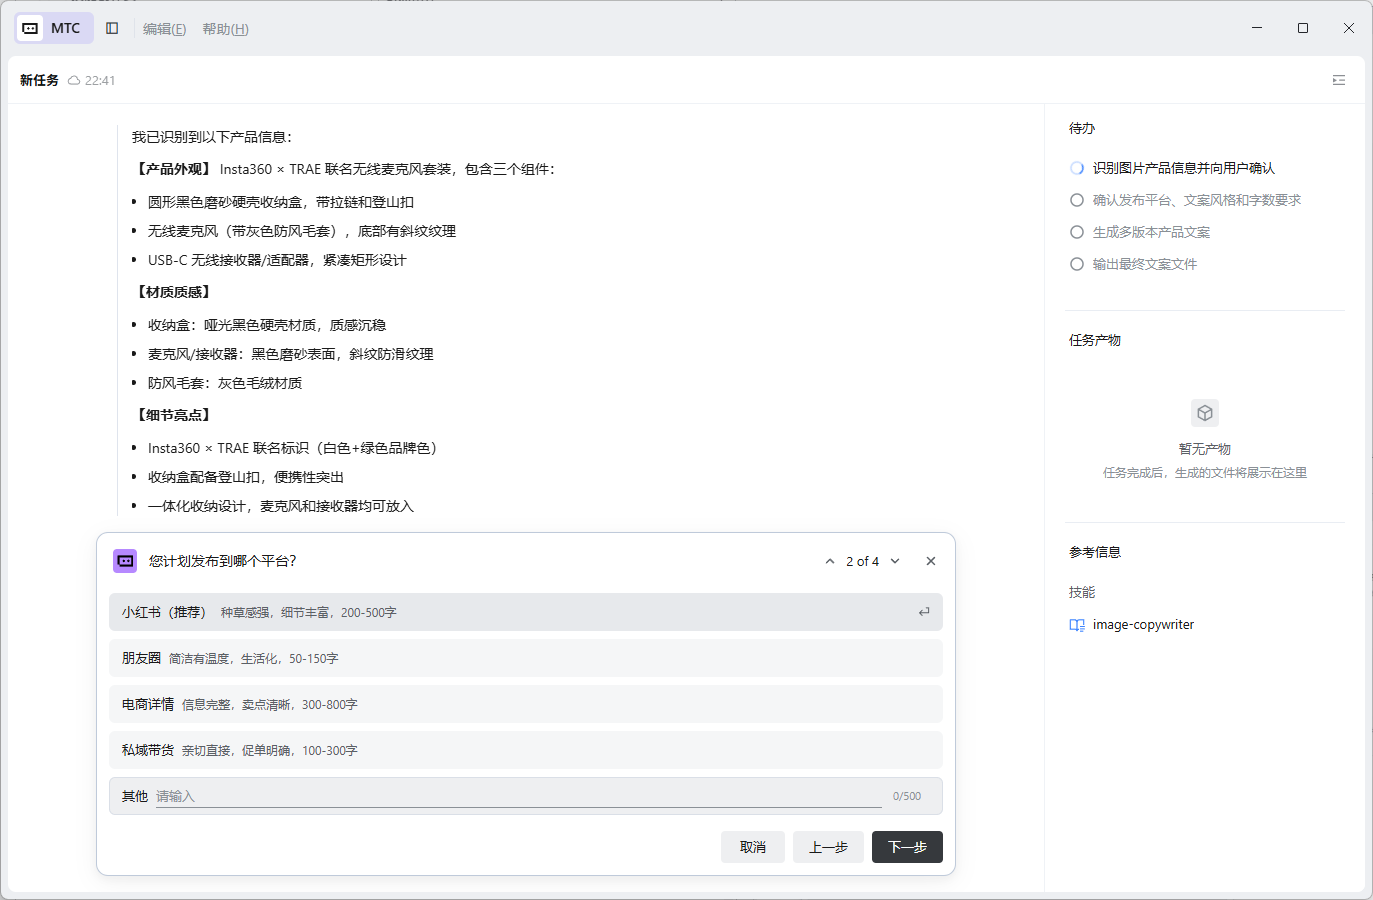The height and width of the screenshot is (900, 1373).
Task: Choose the 电商详情 platform option
Action: [526, 704]
